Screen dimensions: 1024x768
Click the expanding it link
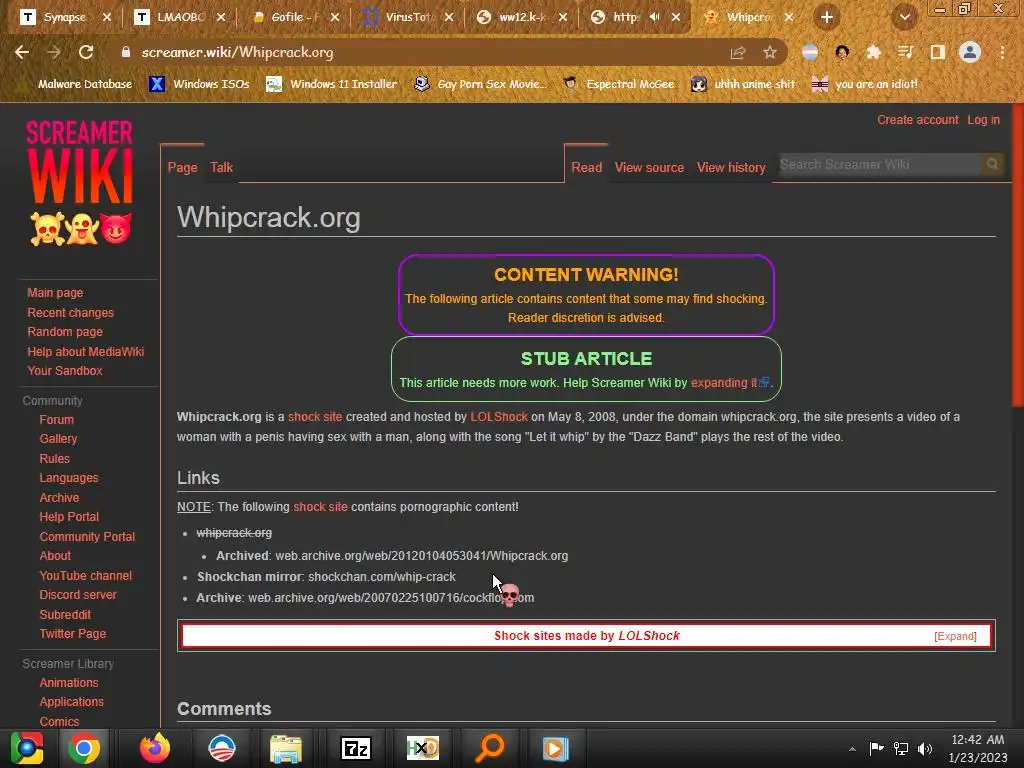[724, 383]
